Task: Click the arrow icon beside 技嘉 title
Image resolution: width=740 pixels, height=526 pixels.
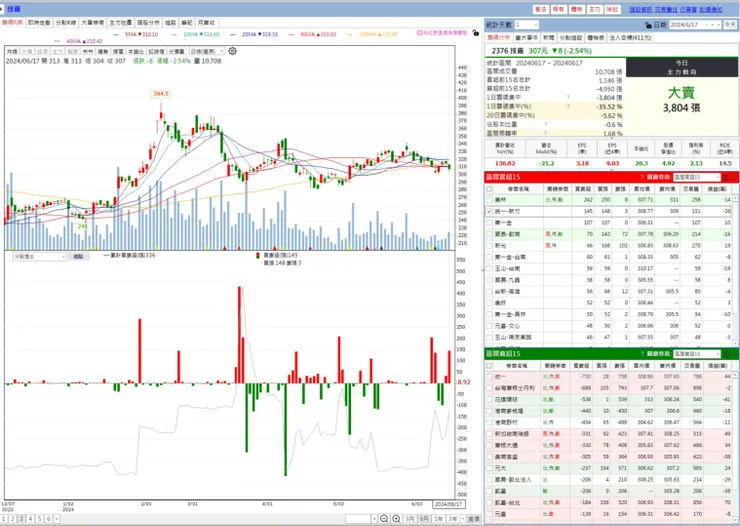Action: point(2,9)
